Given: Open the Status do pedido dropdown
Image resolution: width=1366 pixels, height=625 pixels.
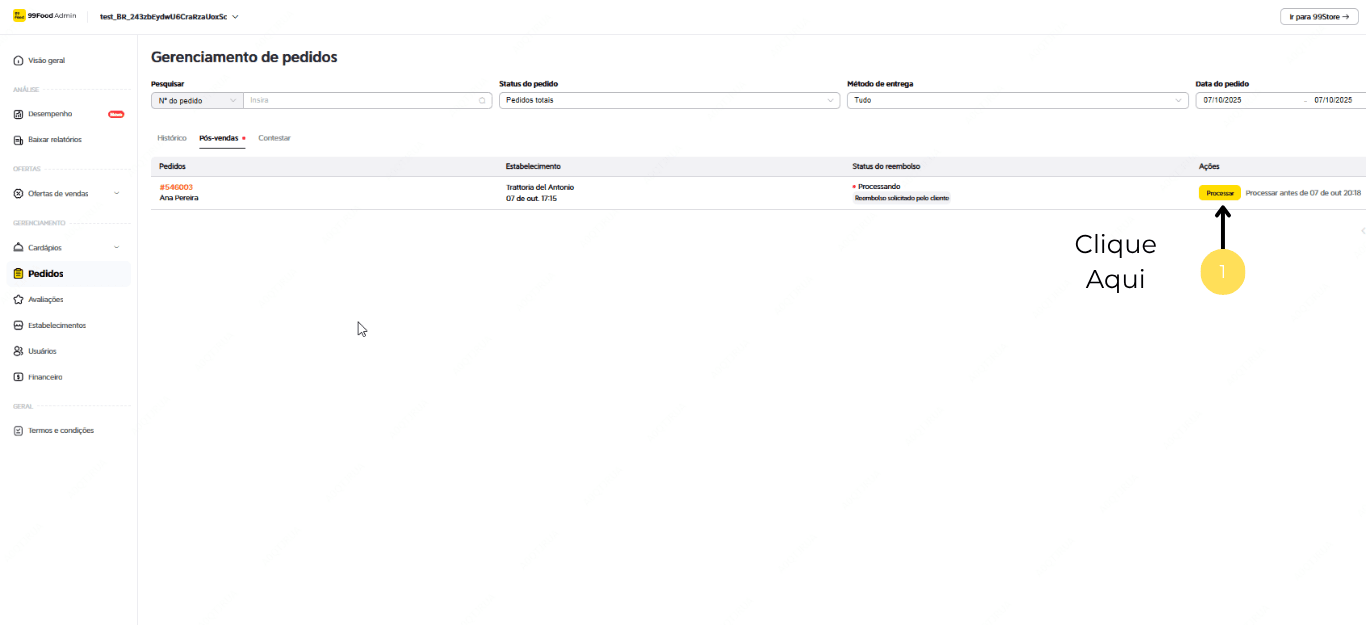Looking at the screenshot, I should point(669,100).
